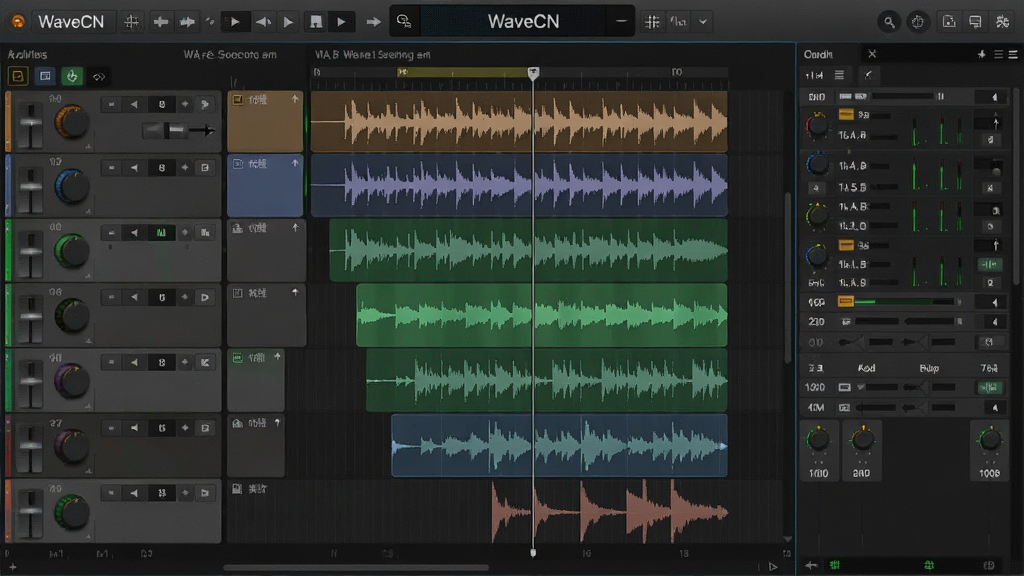Adjust the first track's vertical volume fader
Screen dimensions: 1024x576
30,124
